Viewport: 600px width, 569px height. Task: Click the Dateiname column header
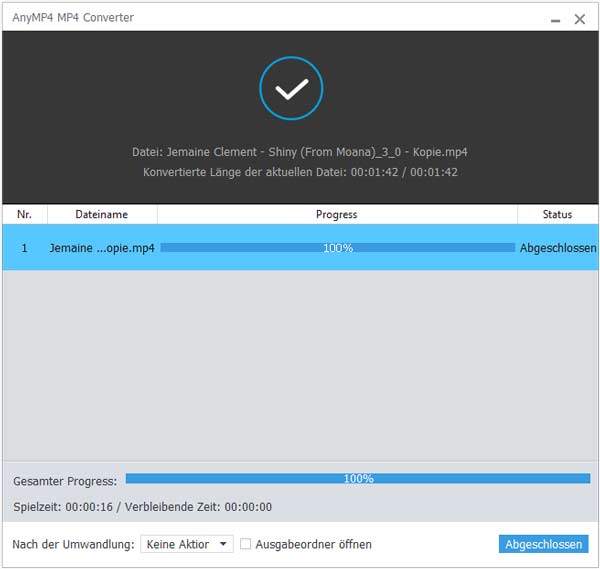click(x=102, y=214)
